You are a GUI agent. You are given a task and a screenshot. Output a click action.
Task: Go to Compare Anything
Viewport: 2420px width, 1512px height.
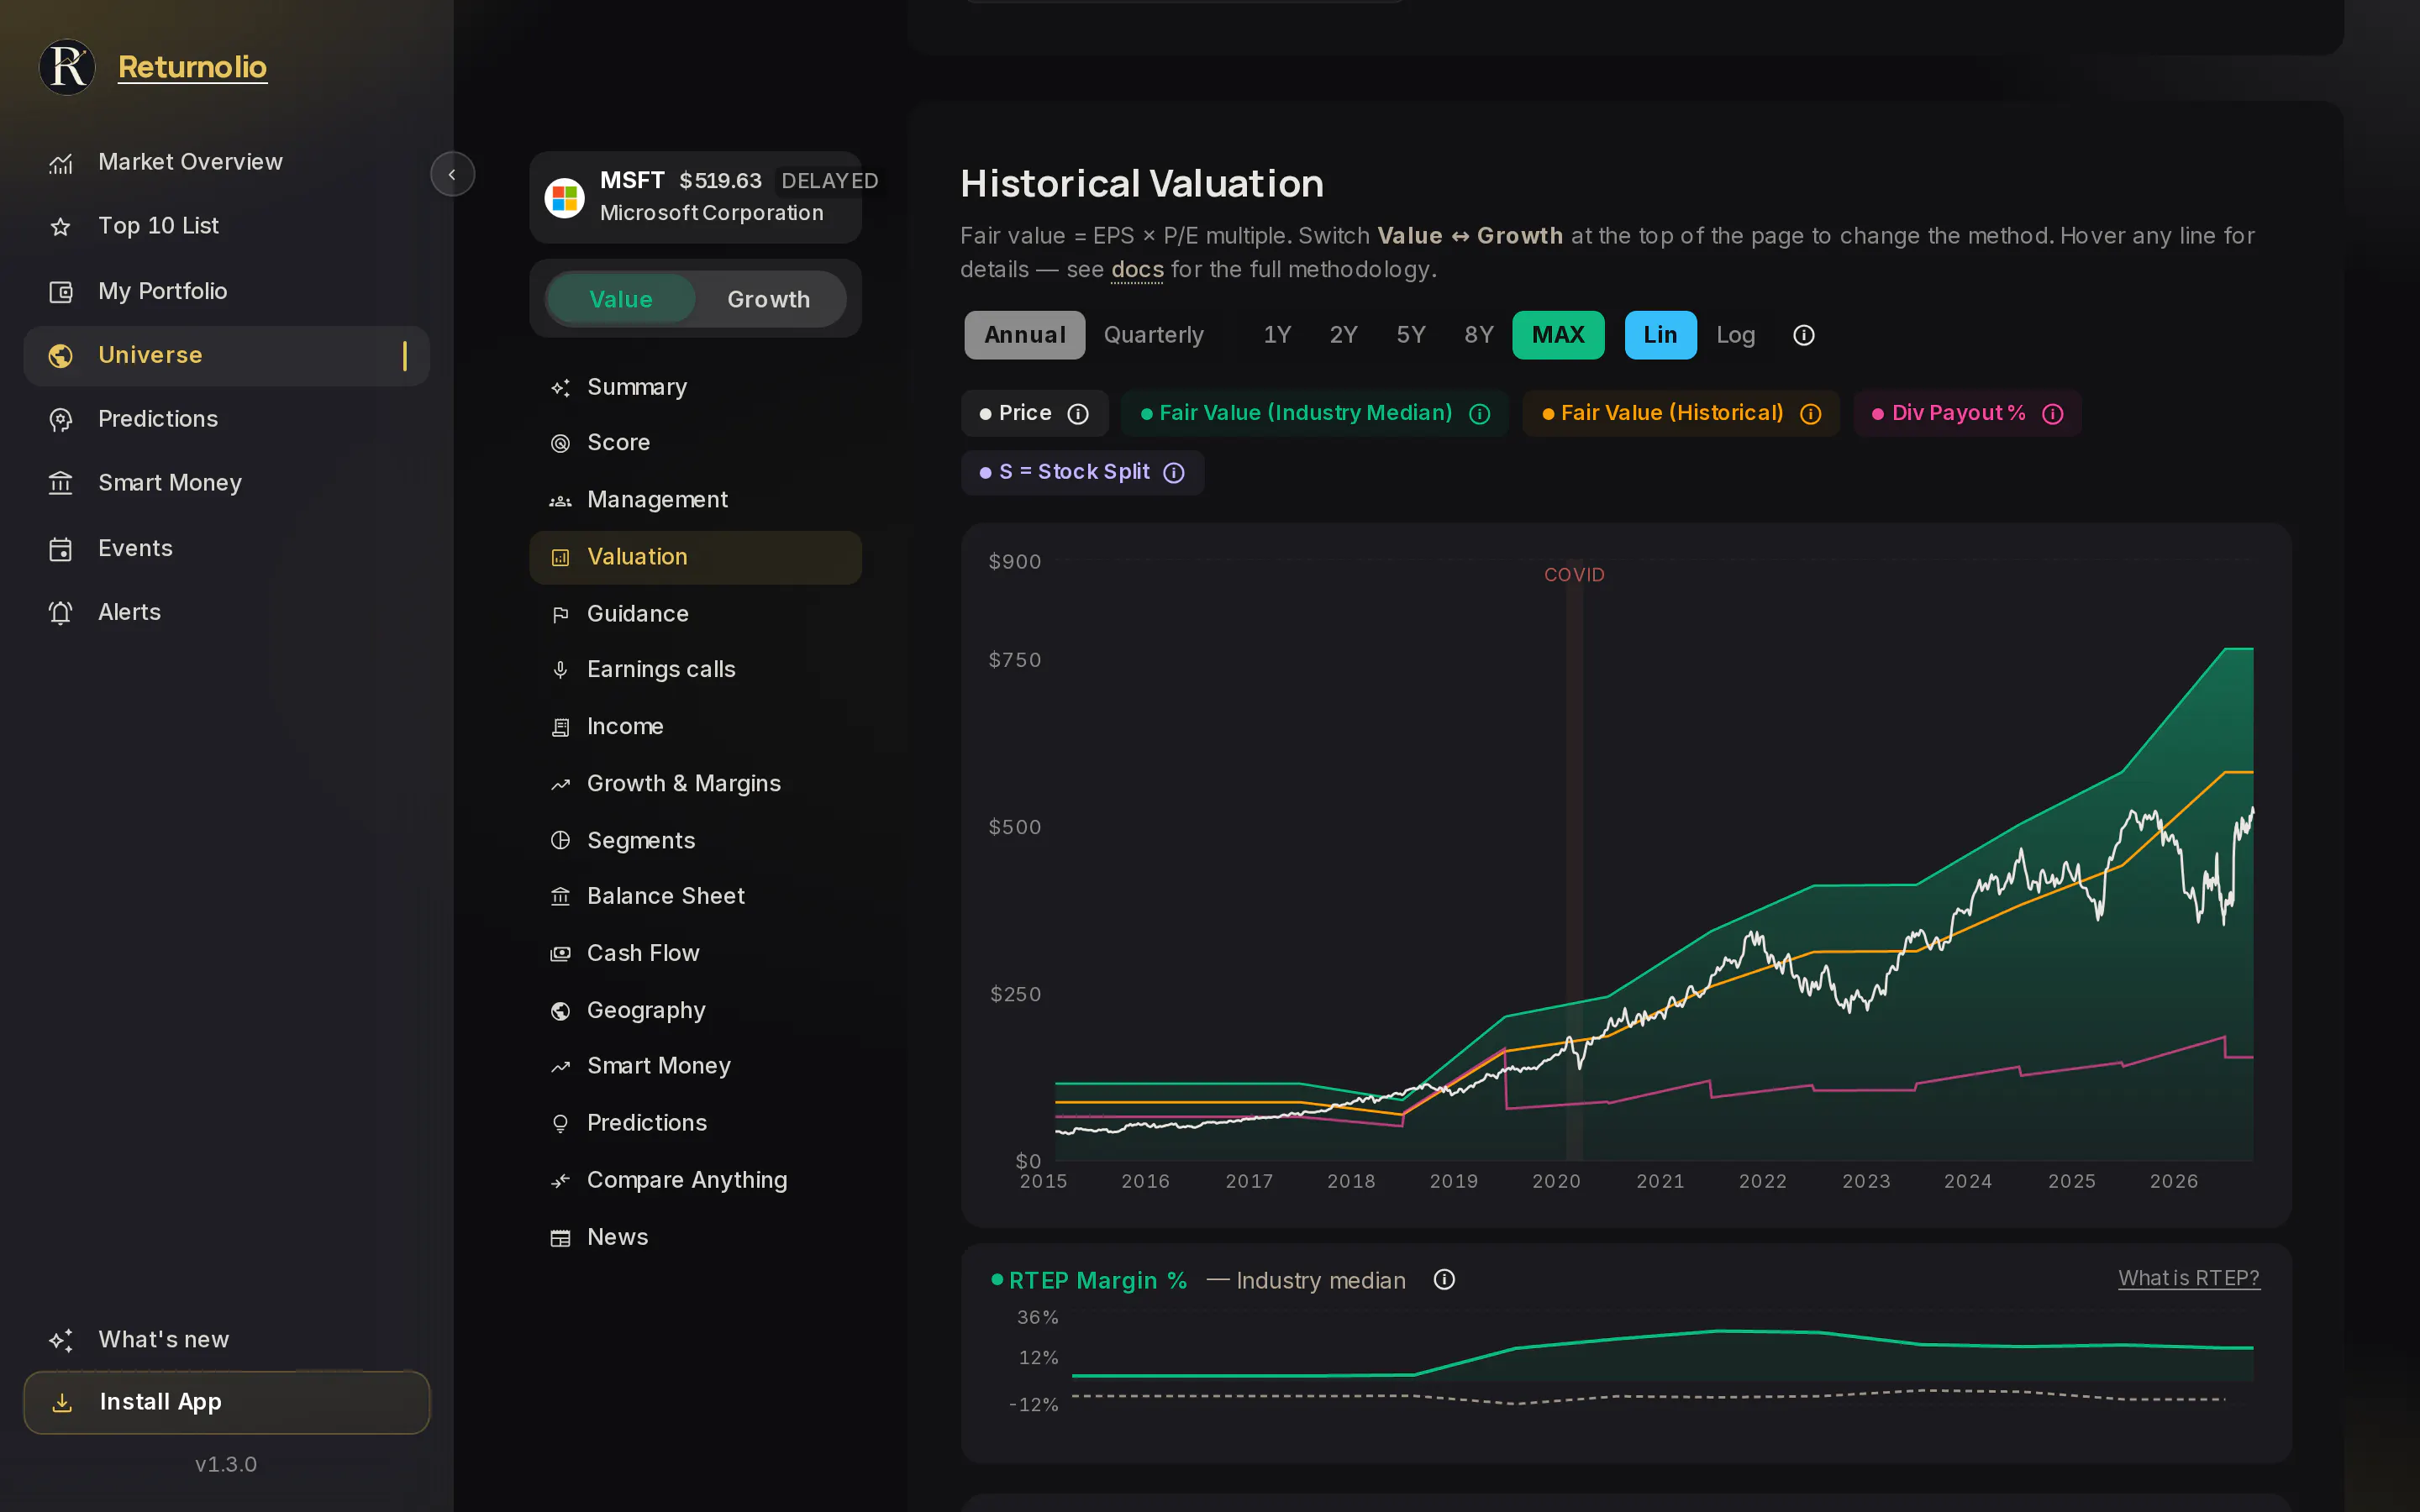[695, 1180]
